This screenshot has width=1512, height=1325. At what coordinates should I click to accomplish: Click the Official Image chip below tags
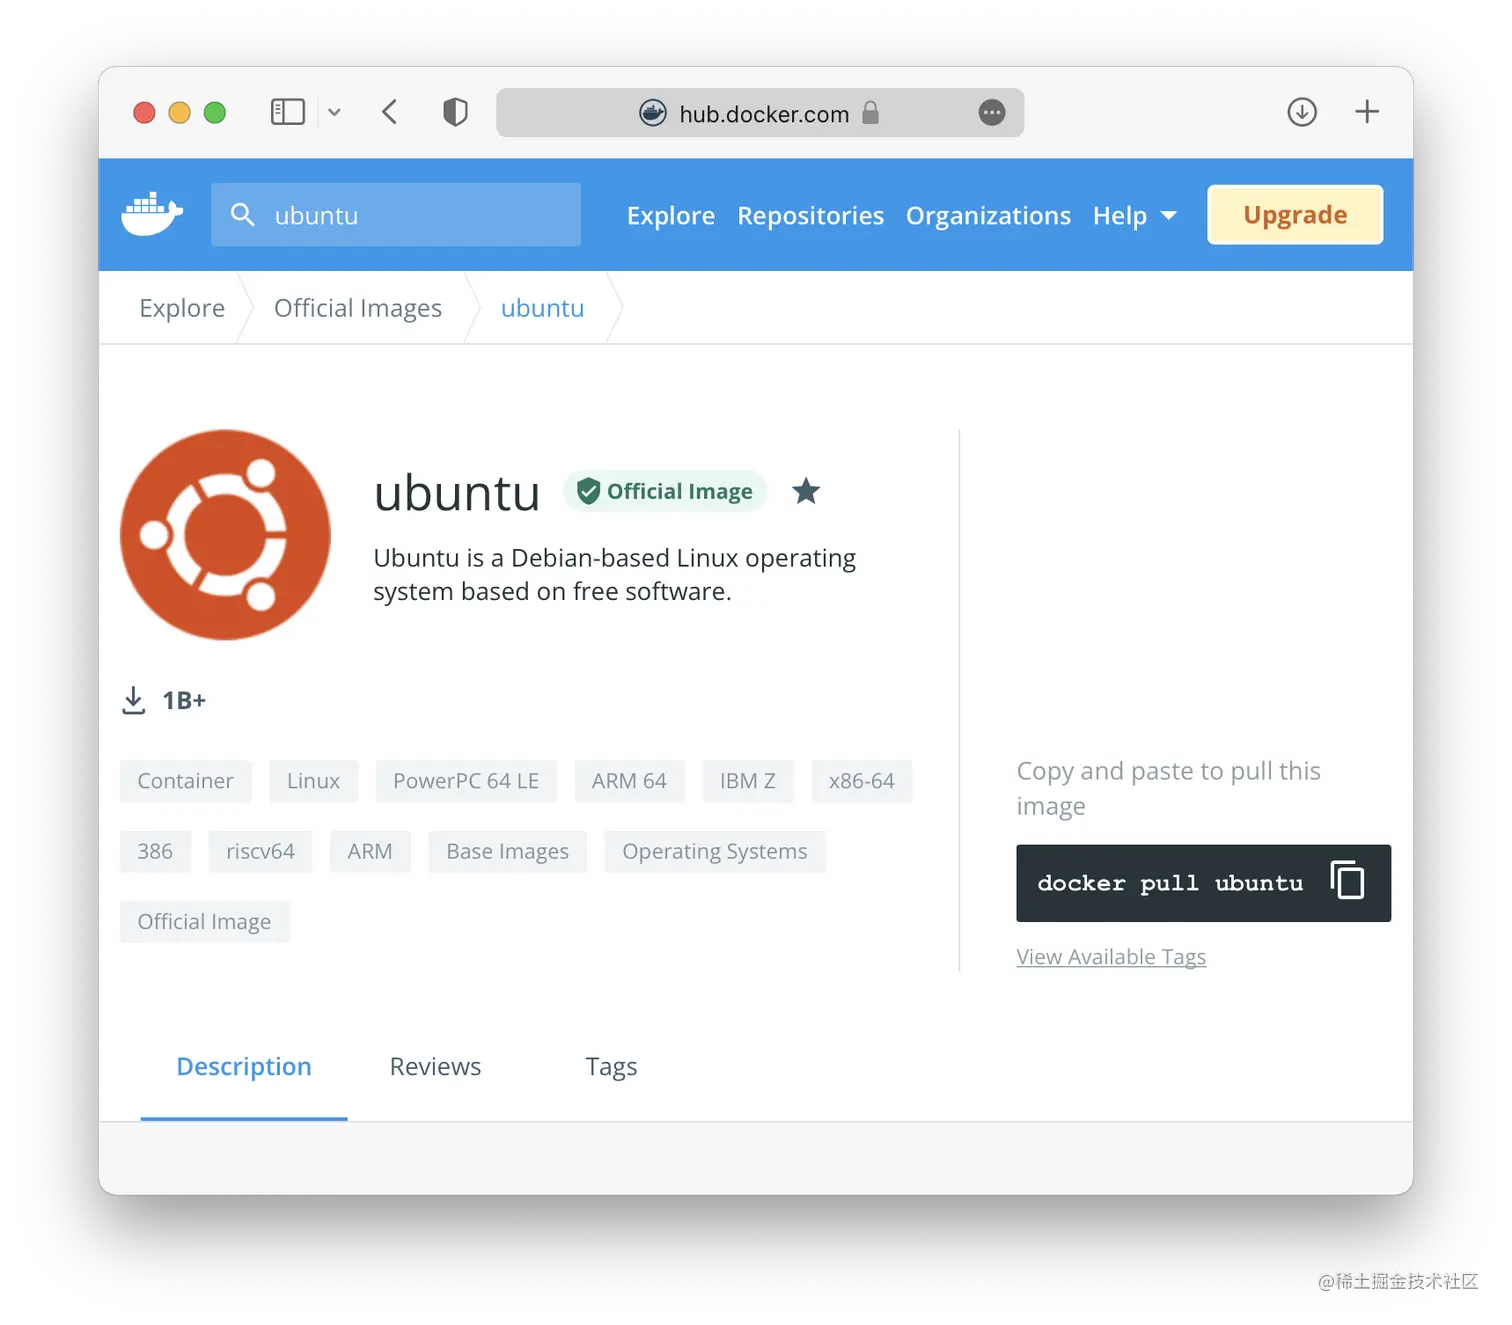[x=204, y=921]
